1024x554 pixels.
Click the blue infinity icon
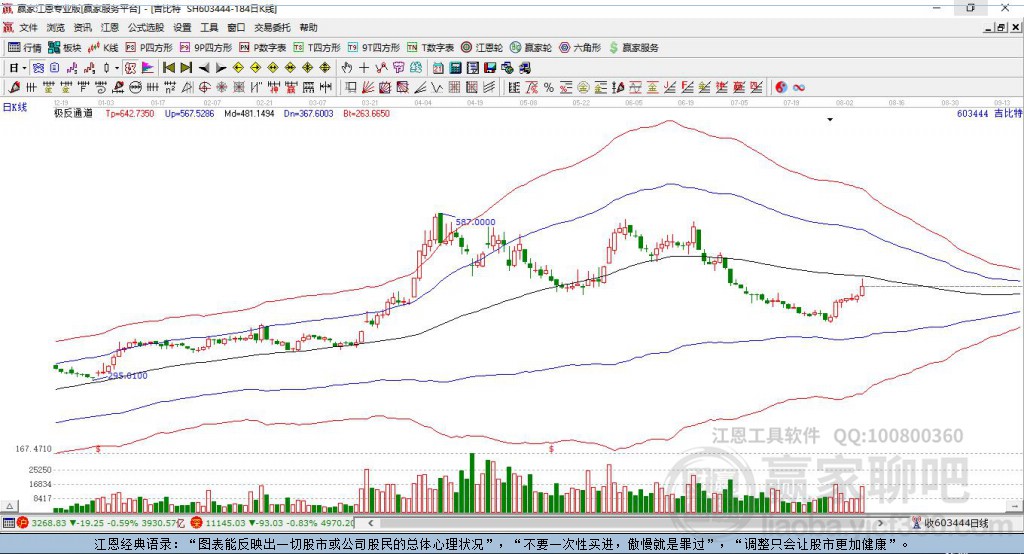point(799,88)
